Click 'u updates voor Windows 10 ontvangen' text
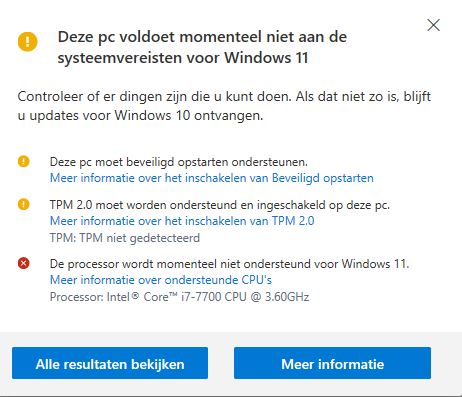The width and height of the screenshot is (462, 397). tap(140, 116)
